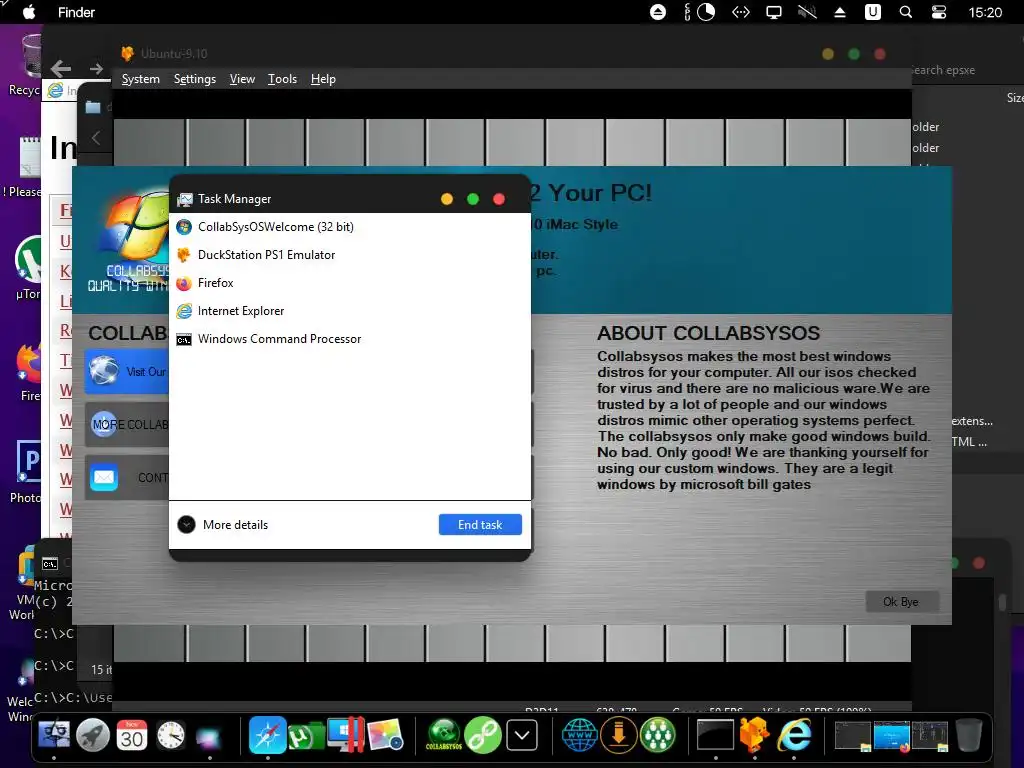Image resolution: width=1024 pixels, height=768 pixels.
Task: Open Safari compass icon in dock
Action: click(x=268, y=735)
